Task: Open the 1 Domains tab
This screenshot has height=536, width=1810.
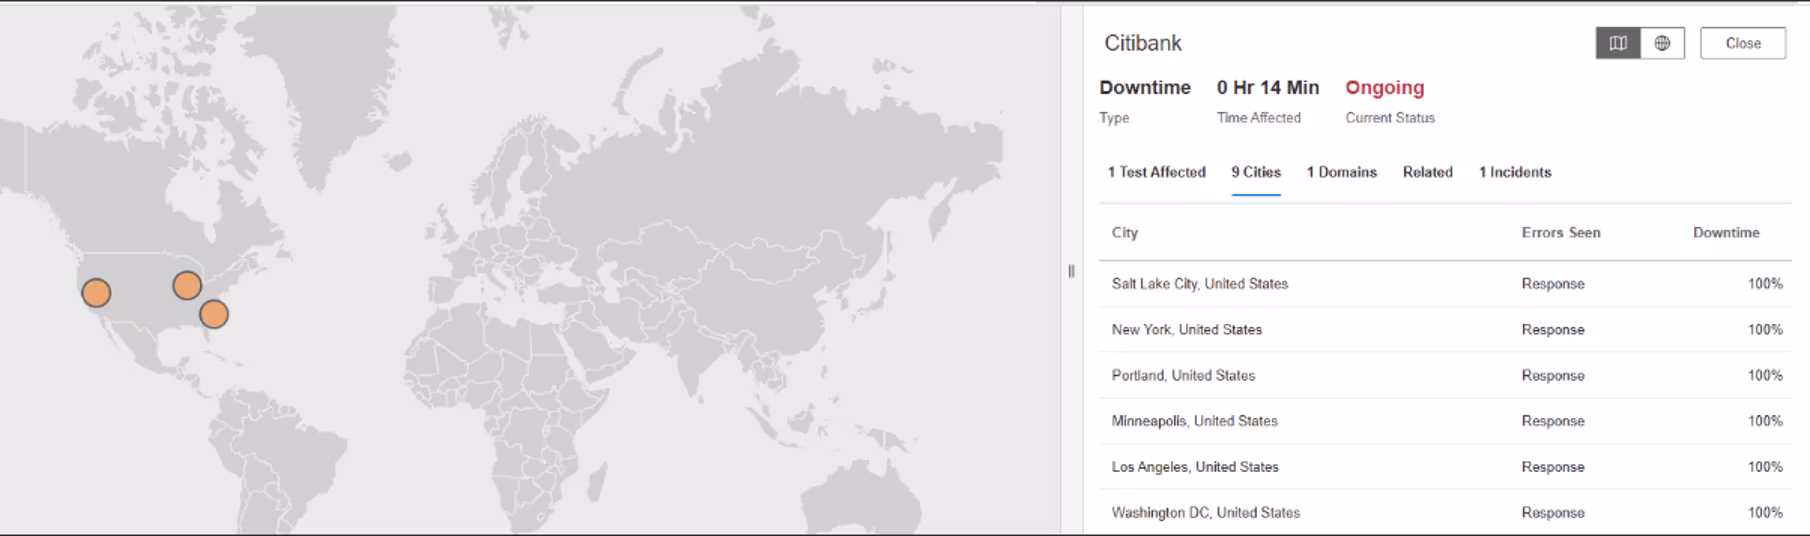Action: [x=1341, y=172]
